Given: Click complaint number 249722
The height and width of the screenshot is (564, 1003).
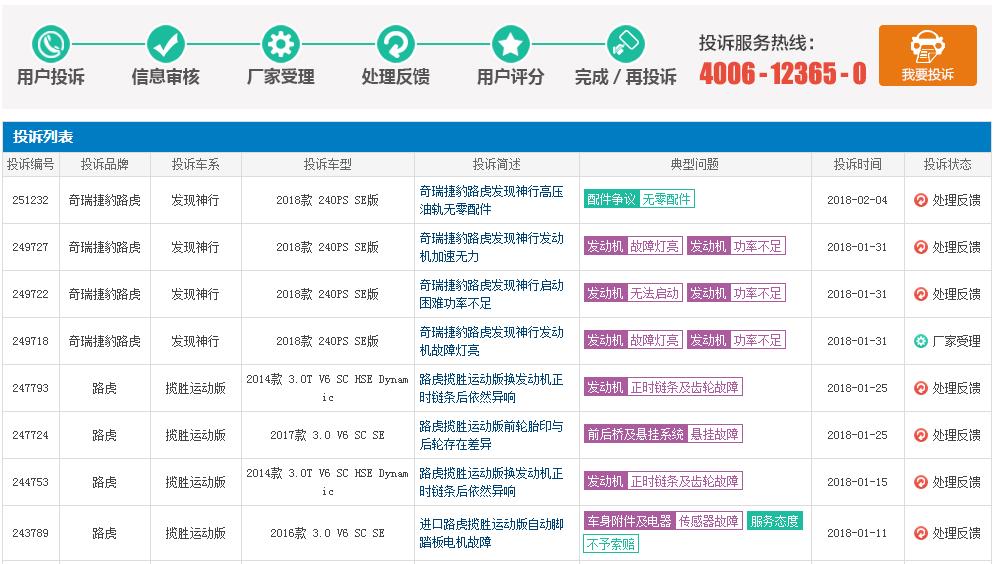Looking at the screenshot, I should point(30,294).
